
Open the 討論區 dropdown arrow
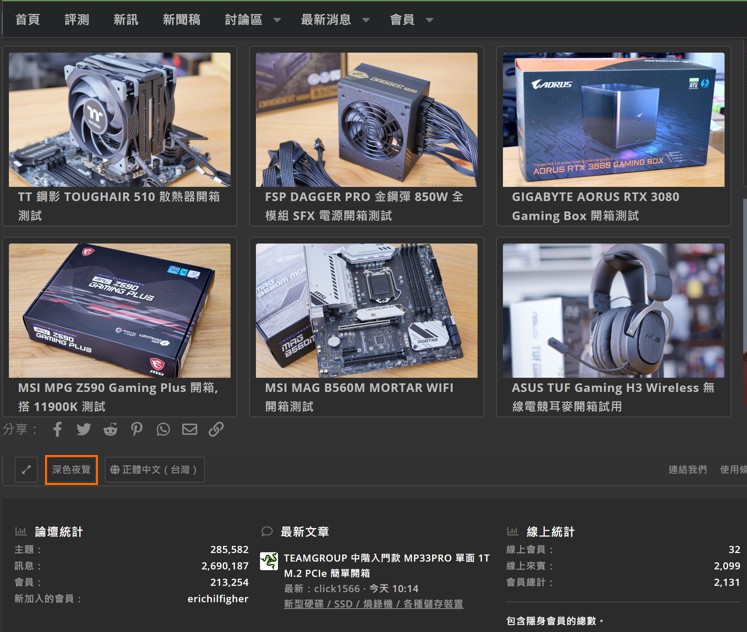tap(277, 20)
